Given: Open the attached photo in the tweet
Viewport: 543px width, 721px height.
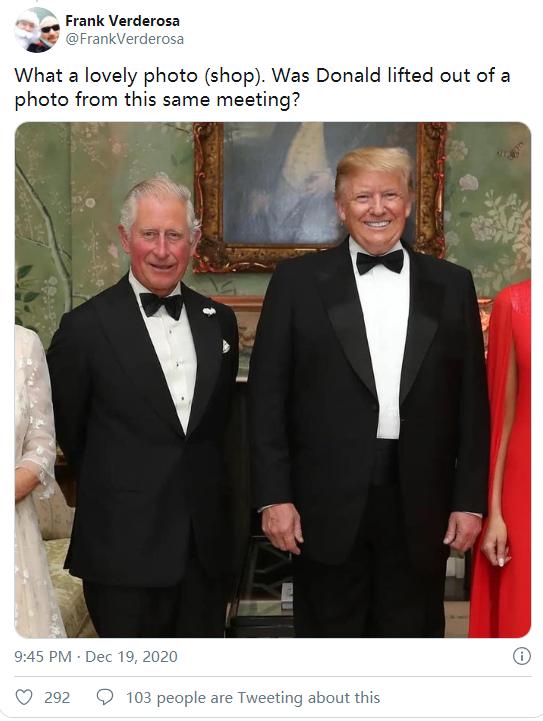Looking at the screenshot, I should point(273,380).
